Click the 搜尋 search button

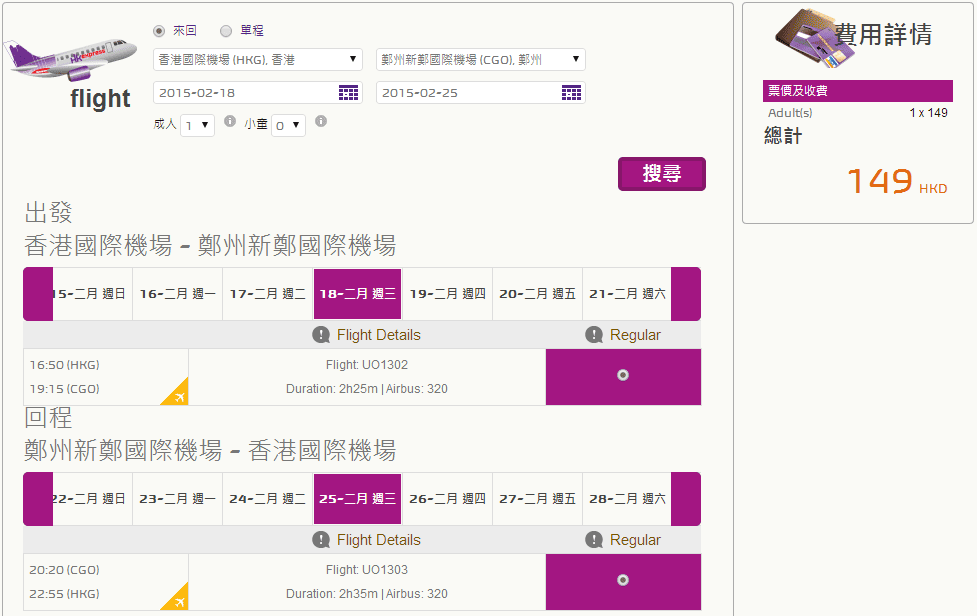point(661,174)
